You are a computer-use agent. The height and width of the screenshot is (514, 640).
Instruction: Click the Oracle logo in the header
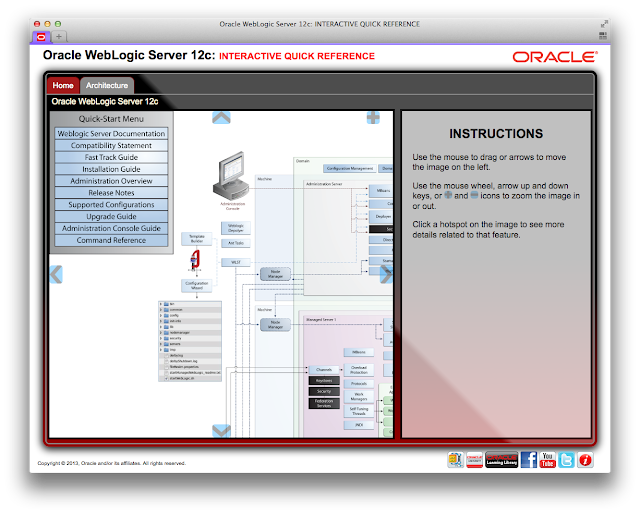[555, 57]
